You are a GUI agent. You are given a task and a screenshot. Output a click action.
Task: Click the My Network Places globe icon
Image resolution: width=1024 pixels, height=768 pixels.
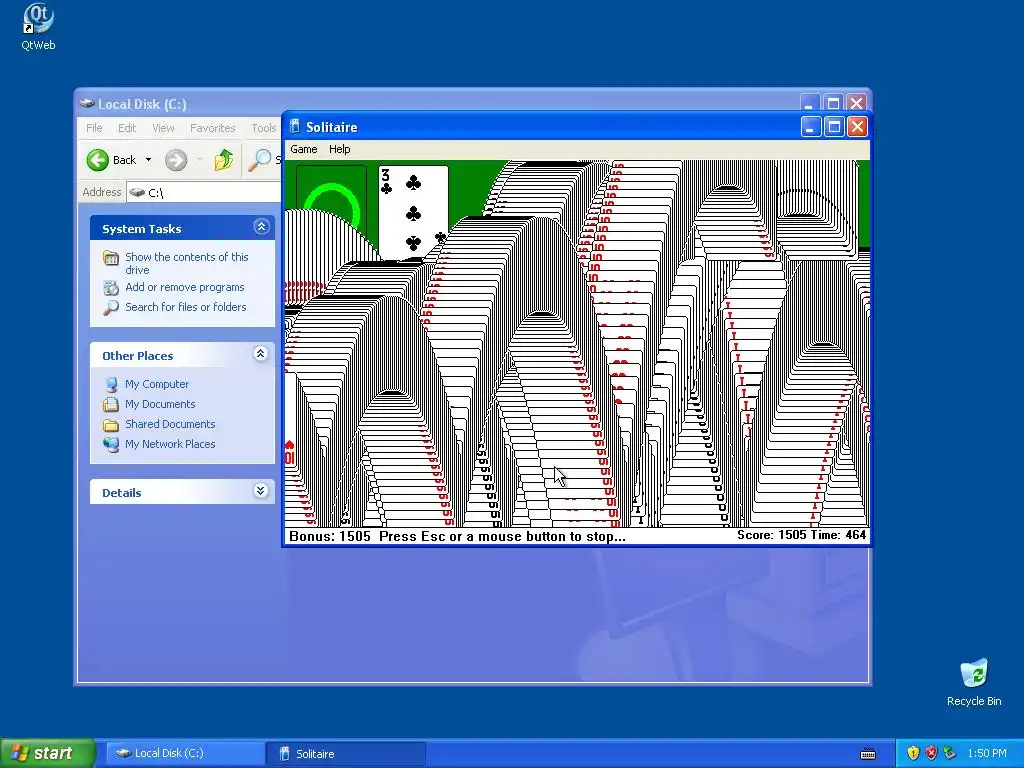coord(111,444)
